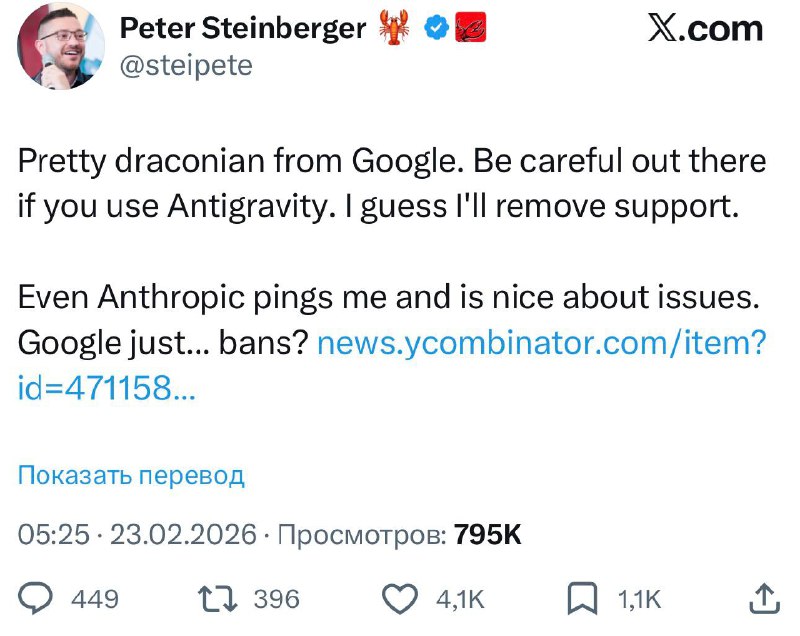Click the red affiliate badge next to verification
Viewport: 800px width, 636px height.
470,29
